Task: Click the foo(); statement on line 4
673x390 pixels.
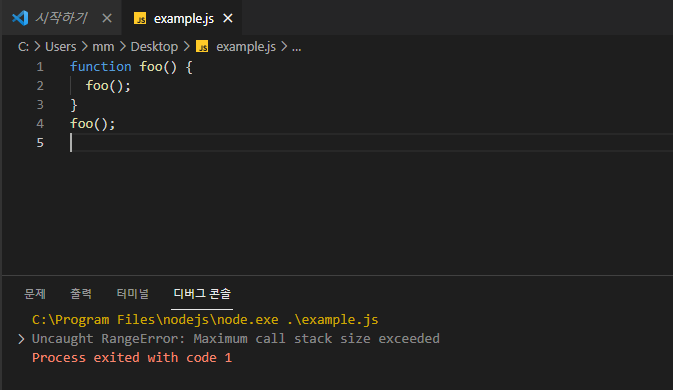Action: point(93,124)
